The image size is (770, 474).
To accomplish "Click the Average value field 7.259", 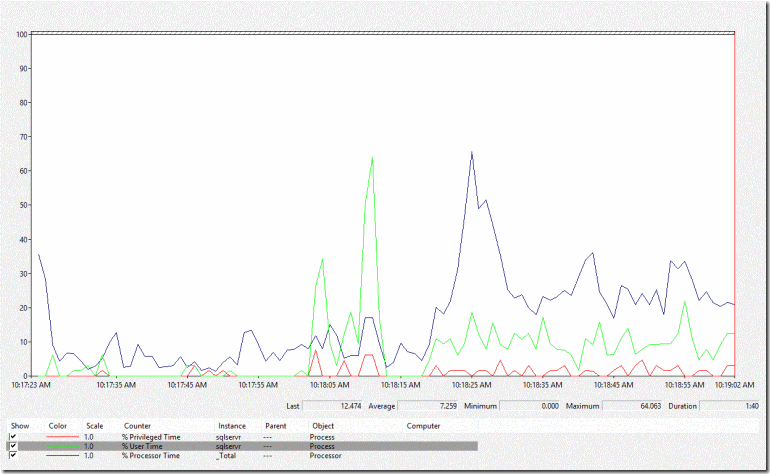I will click(x=428, y=406).
